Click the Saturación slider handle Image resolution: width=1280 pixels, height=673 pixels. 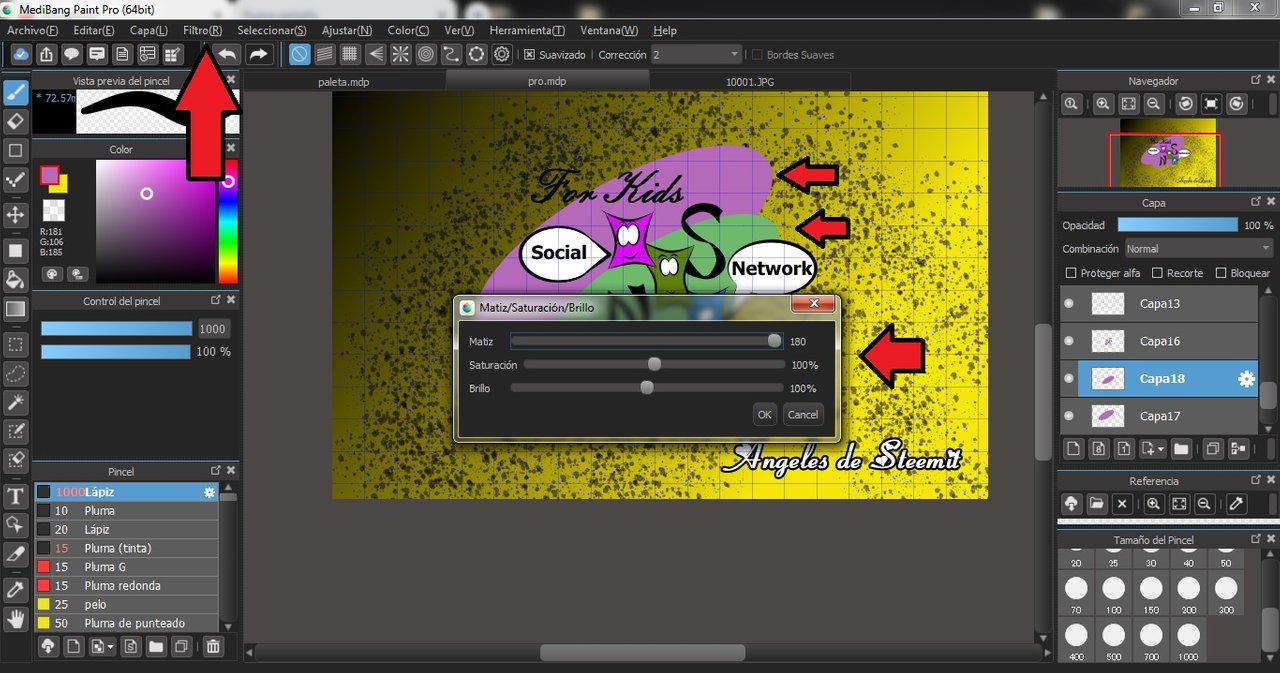pos(654,365)
